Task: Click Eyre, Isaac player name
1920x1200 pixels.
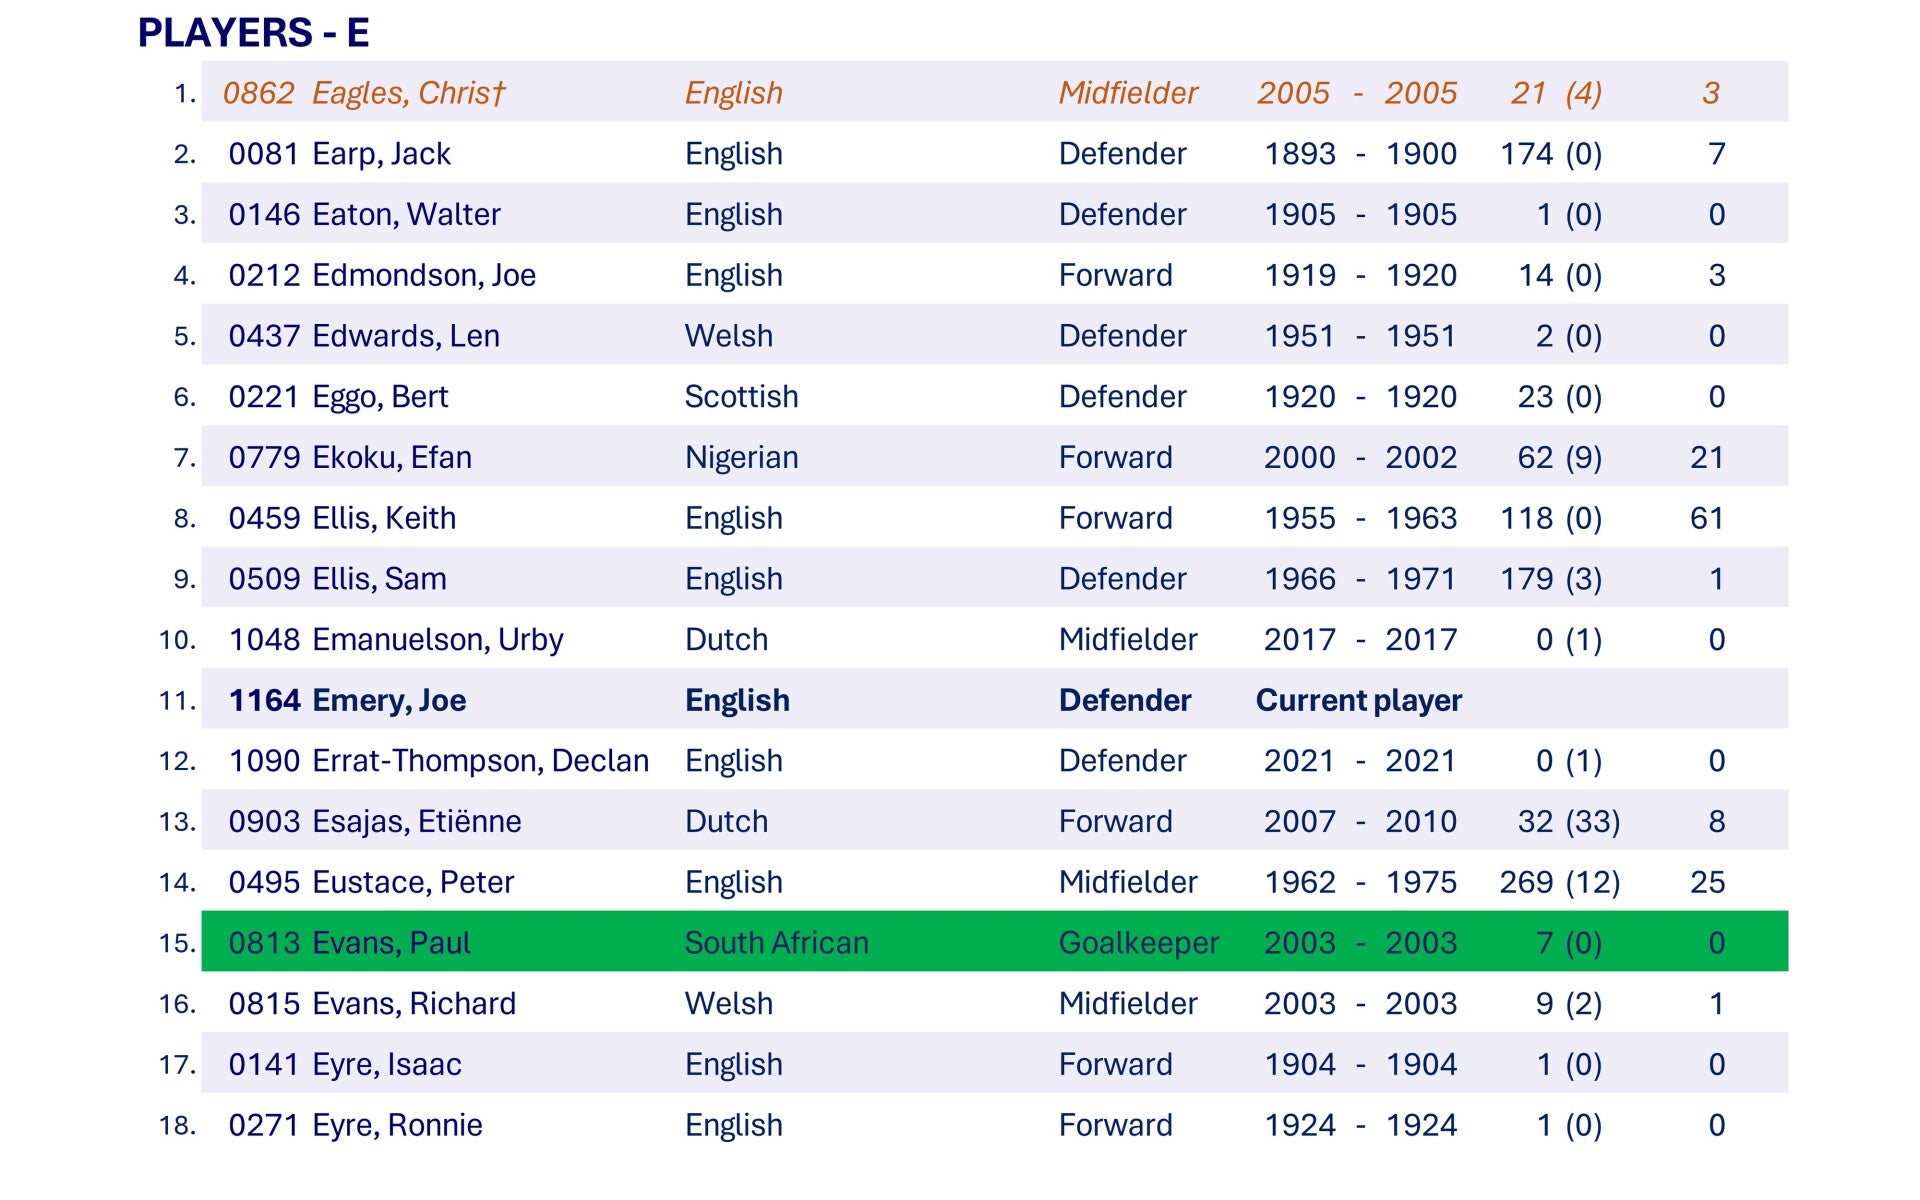Action: click(386, 1065)
